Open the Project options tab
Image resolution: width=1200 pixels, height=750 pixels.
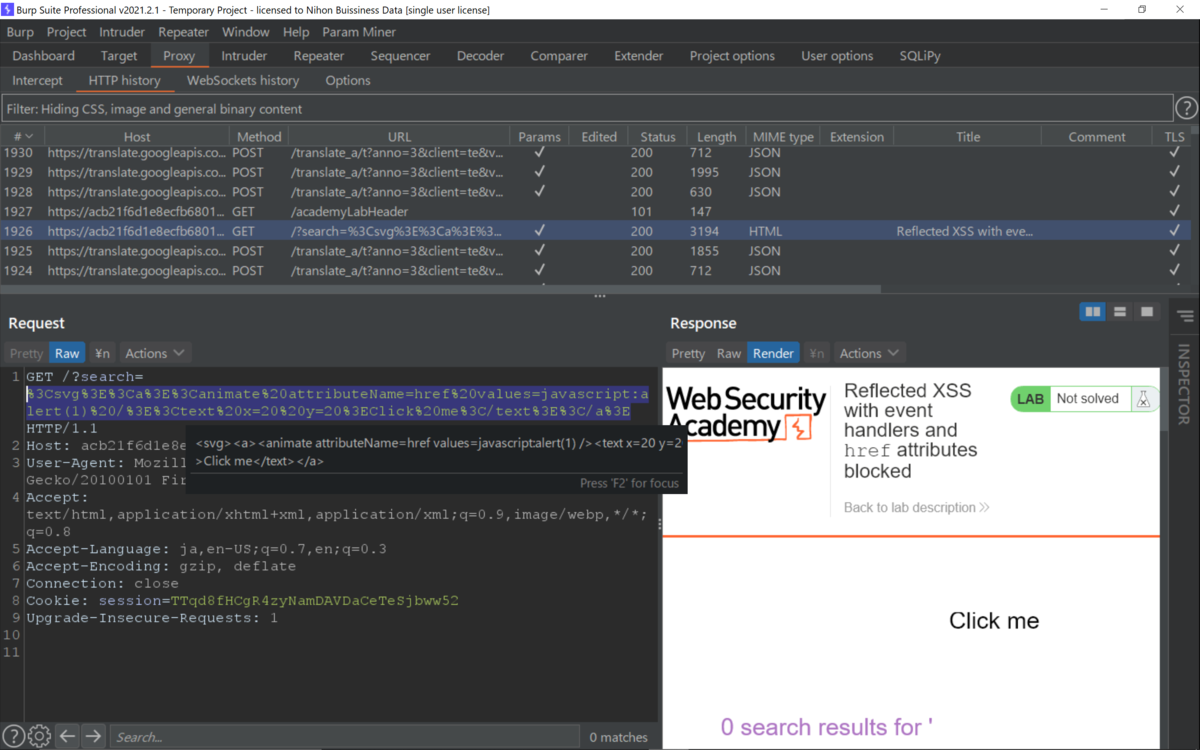[732, 56]
